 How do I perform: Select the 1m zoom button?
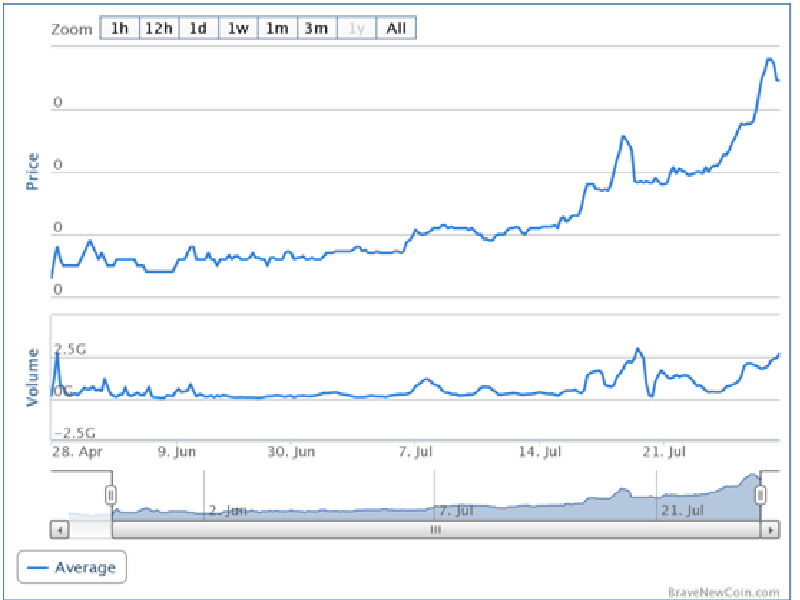[x=277, y=28]
